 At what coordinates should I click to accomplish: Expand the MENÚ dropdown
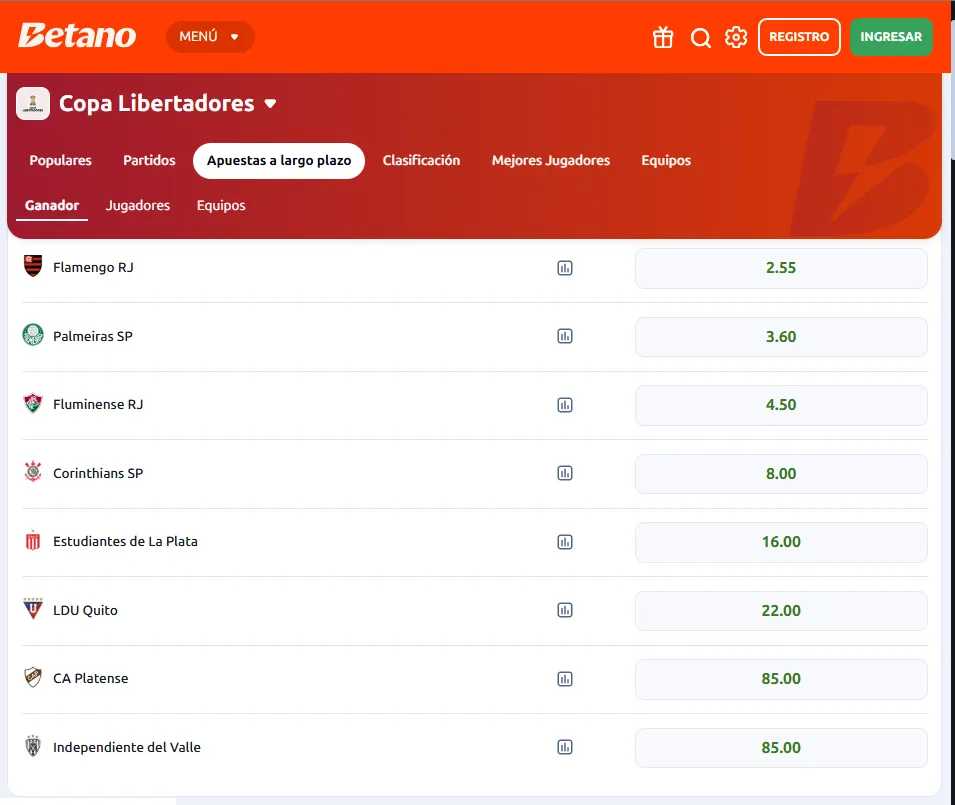210,37
